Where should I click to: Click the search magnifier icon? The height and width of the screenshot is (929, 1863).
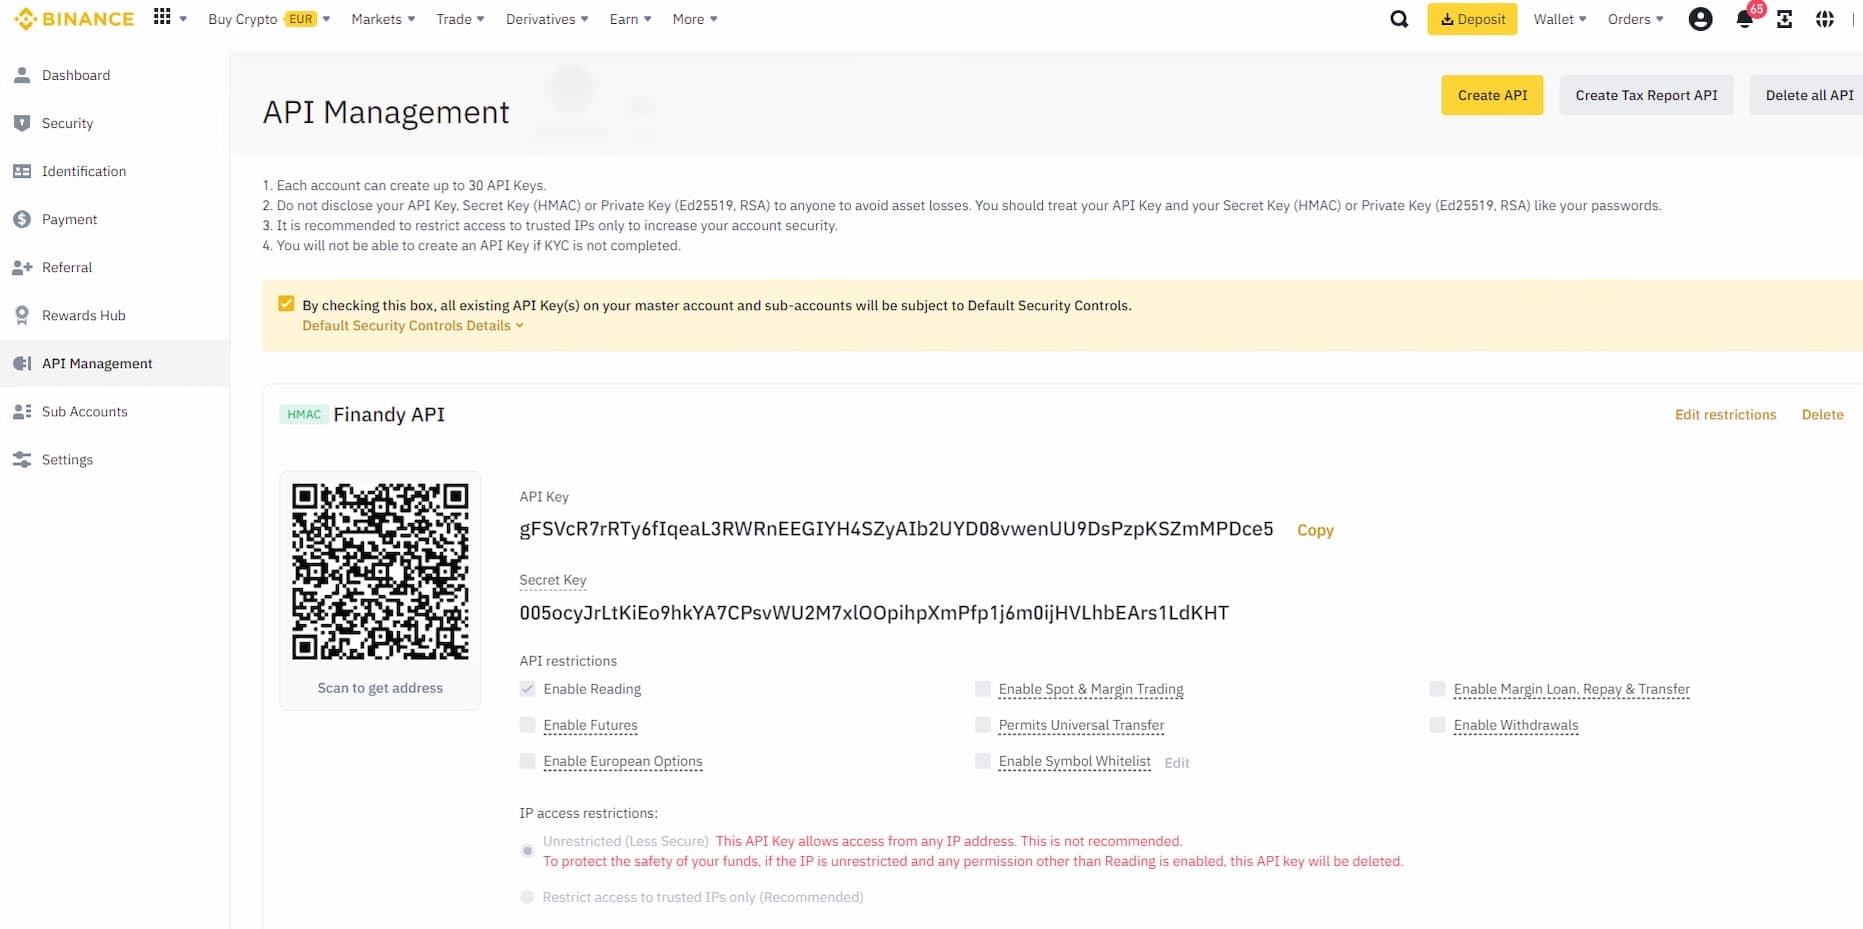pos(1399,19)
